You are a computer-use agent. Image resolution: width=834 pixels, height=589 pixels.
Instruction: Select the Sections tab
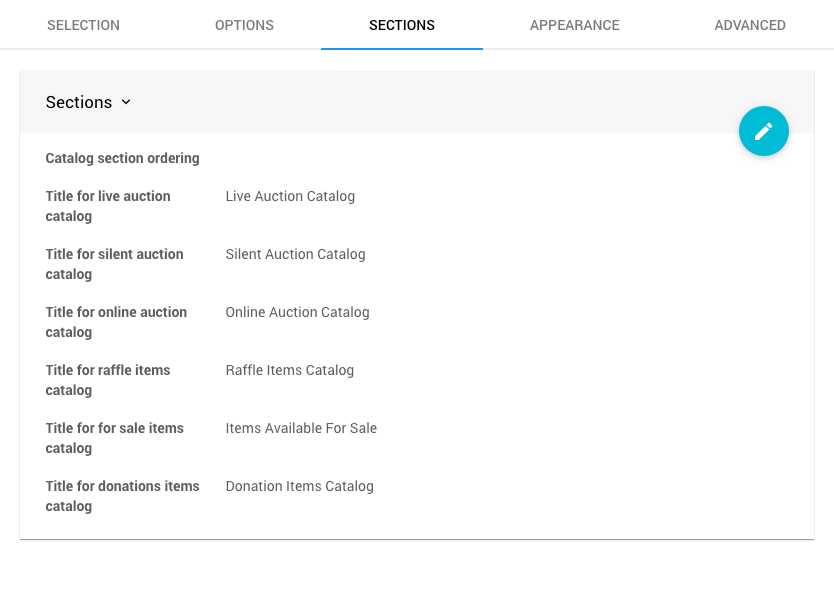[401, 25]
